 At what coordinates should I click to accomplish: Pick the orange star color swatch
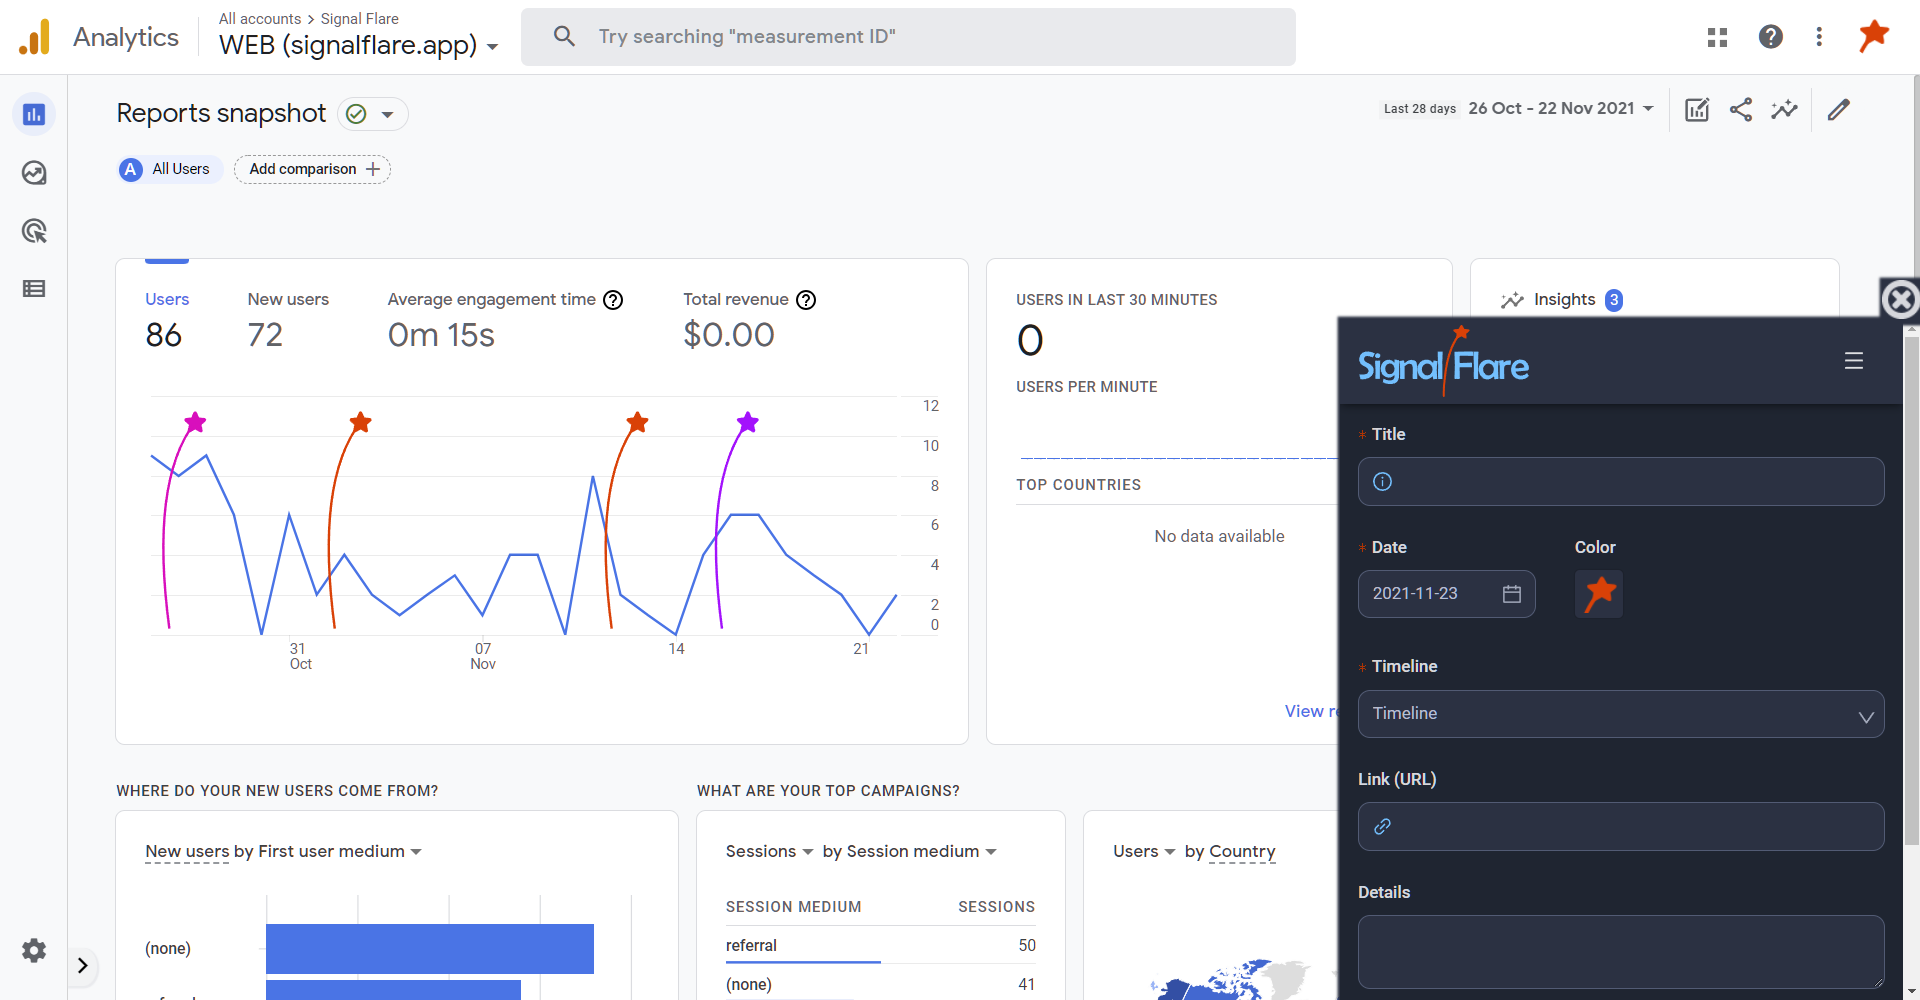[1599, 593]
